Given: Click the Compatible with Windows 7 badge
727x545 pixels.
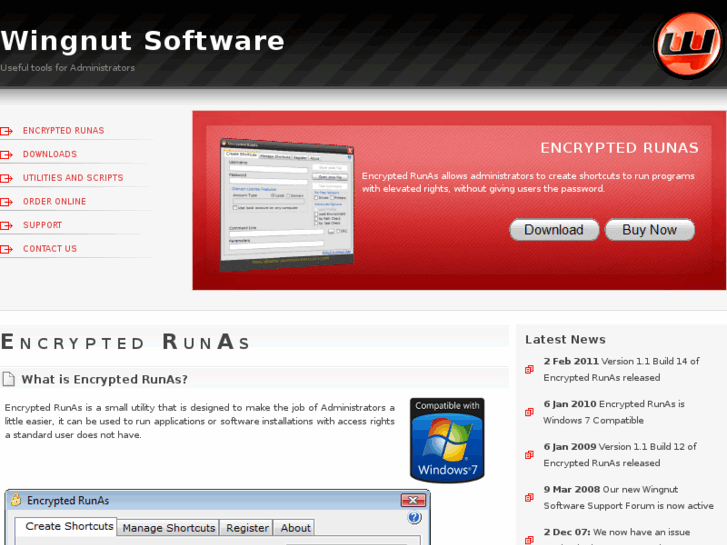Looking at the screenshot, I should [447, 440].
